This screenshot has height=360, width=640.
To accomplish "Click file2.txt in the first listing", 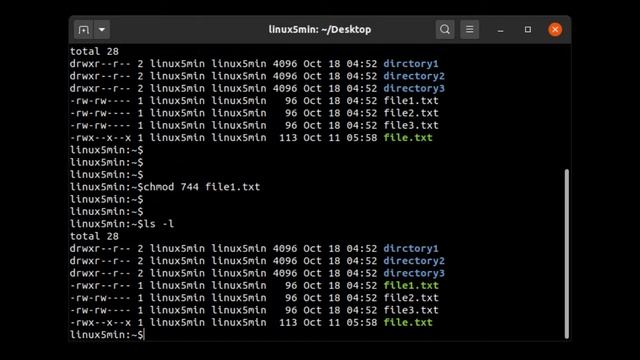I will click(x=411, y=113).
